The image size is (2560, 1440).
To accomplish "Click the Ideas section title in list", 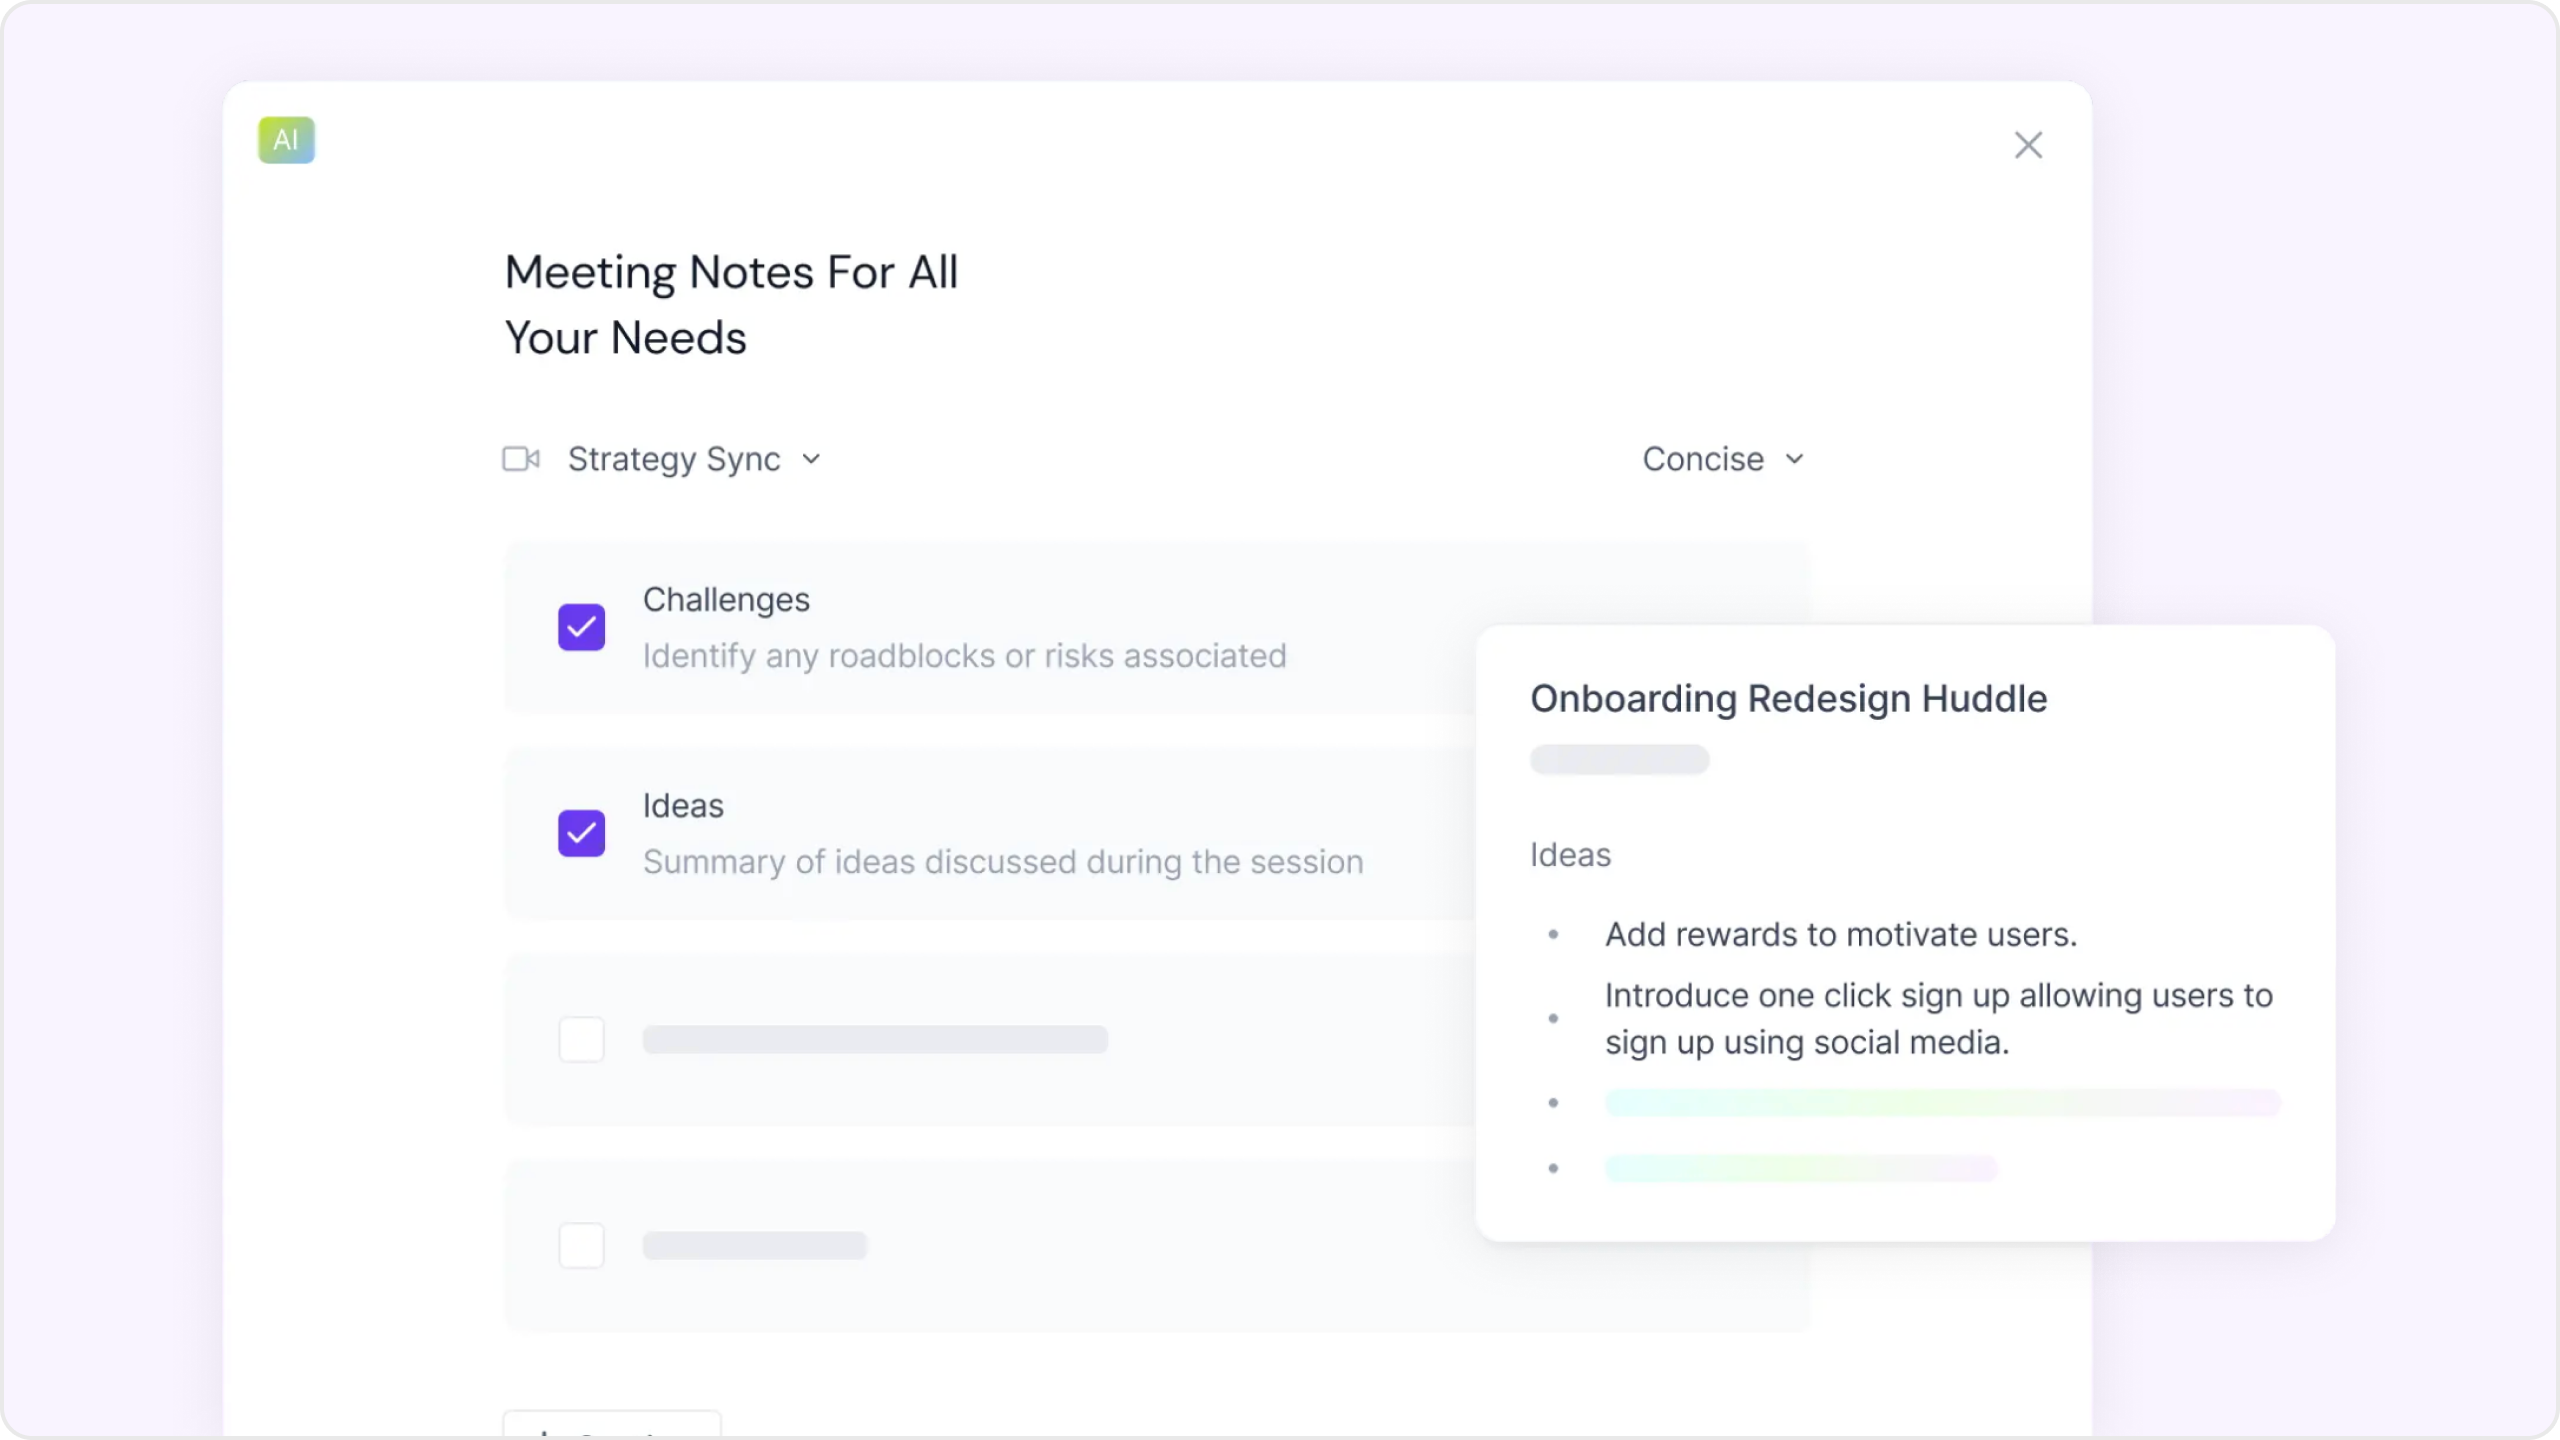I will [683, 806].
